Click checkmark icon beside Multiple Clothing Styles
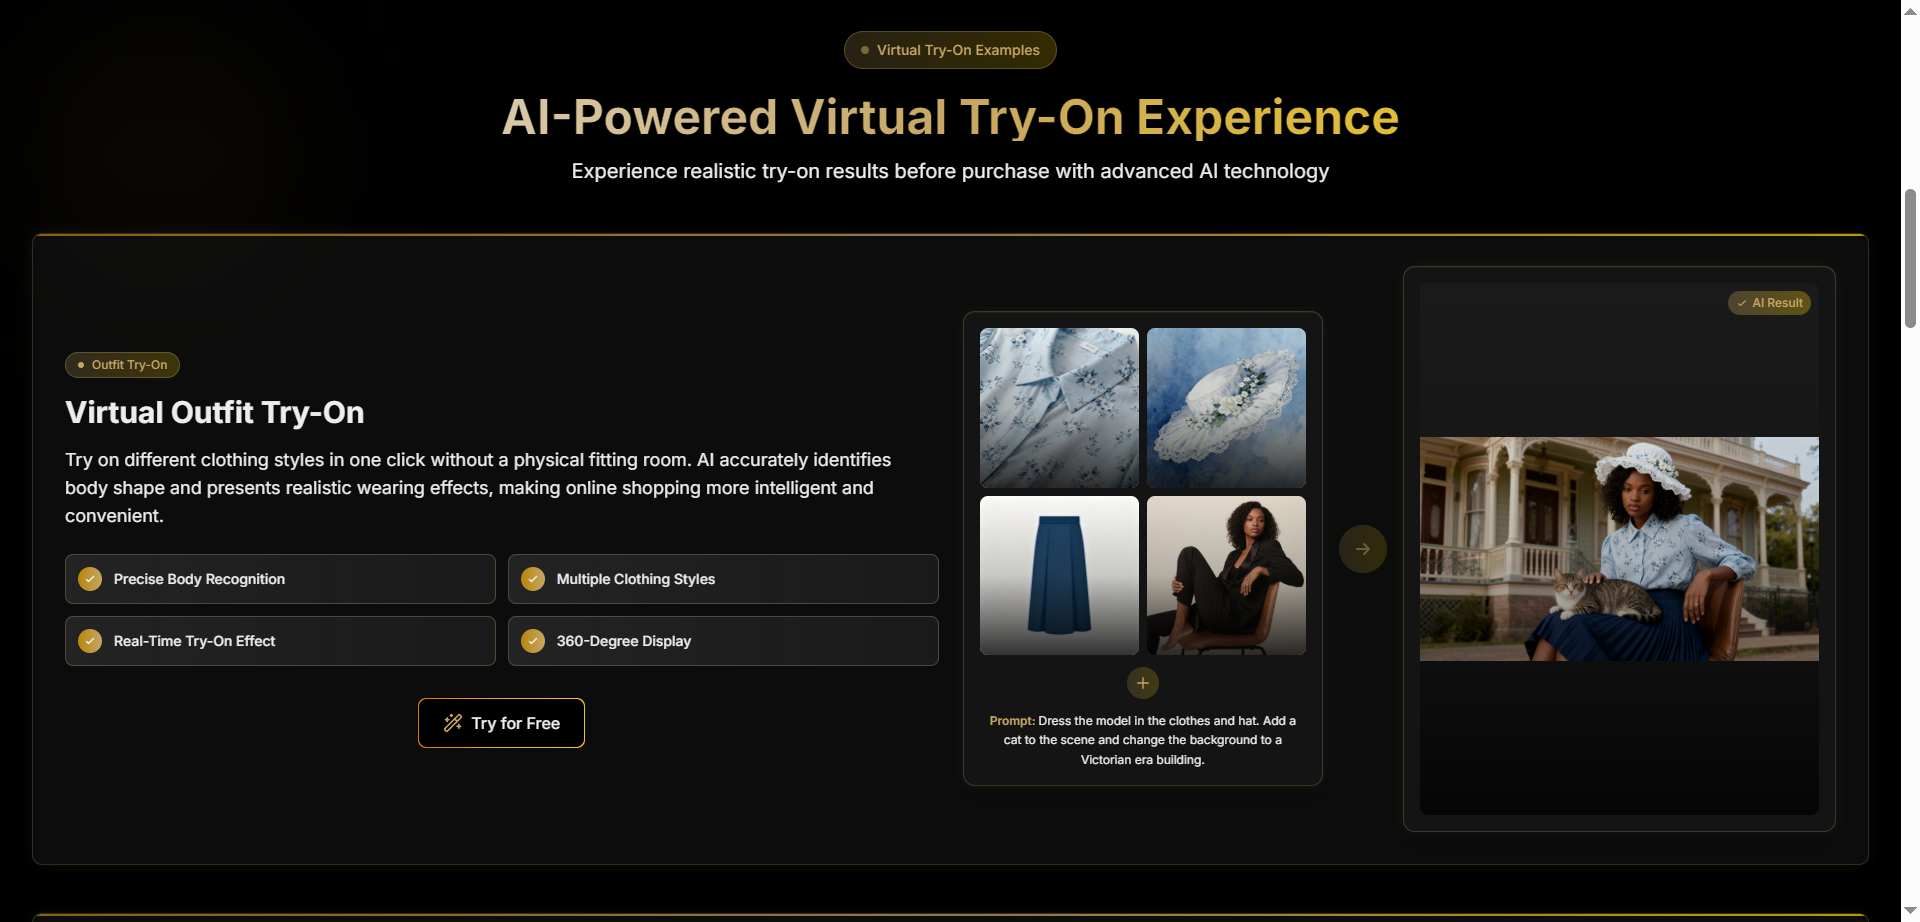 [x=533, y=579]
